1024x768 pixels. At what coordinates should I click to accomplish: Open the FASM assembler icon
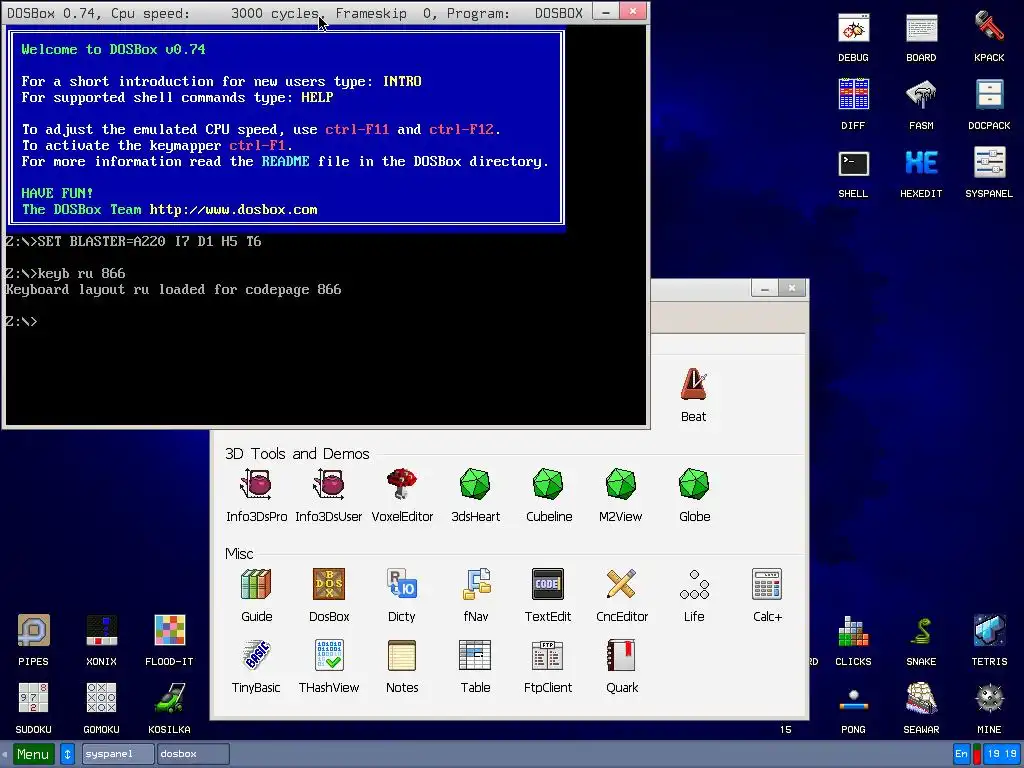pos(921,104)
